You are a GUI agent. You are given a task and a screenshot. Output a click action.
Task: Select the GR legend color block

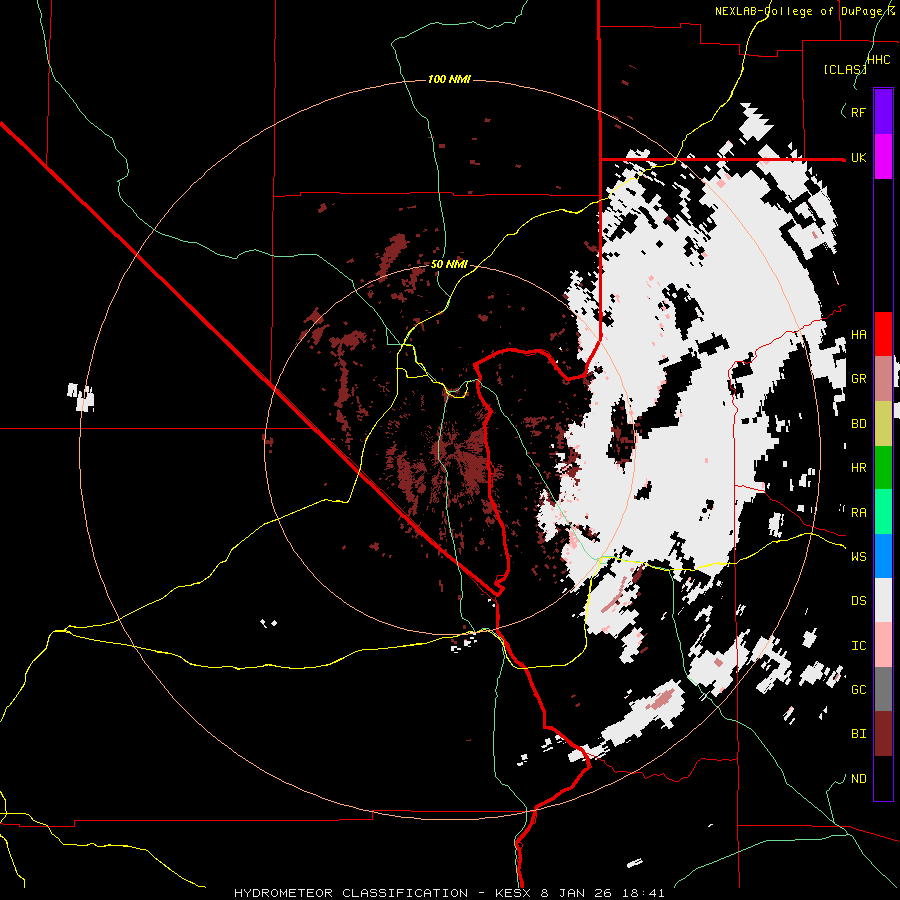pyautogui.click(x=883, y=378)
